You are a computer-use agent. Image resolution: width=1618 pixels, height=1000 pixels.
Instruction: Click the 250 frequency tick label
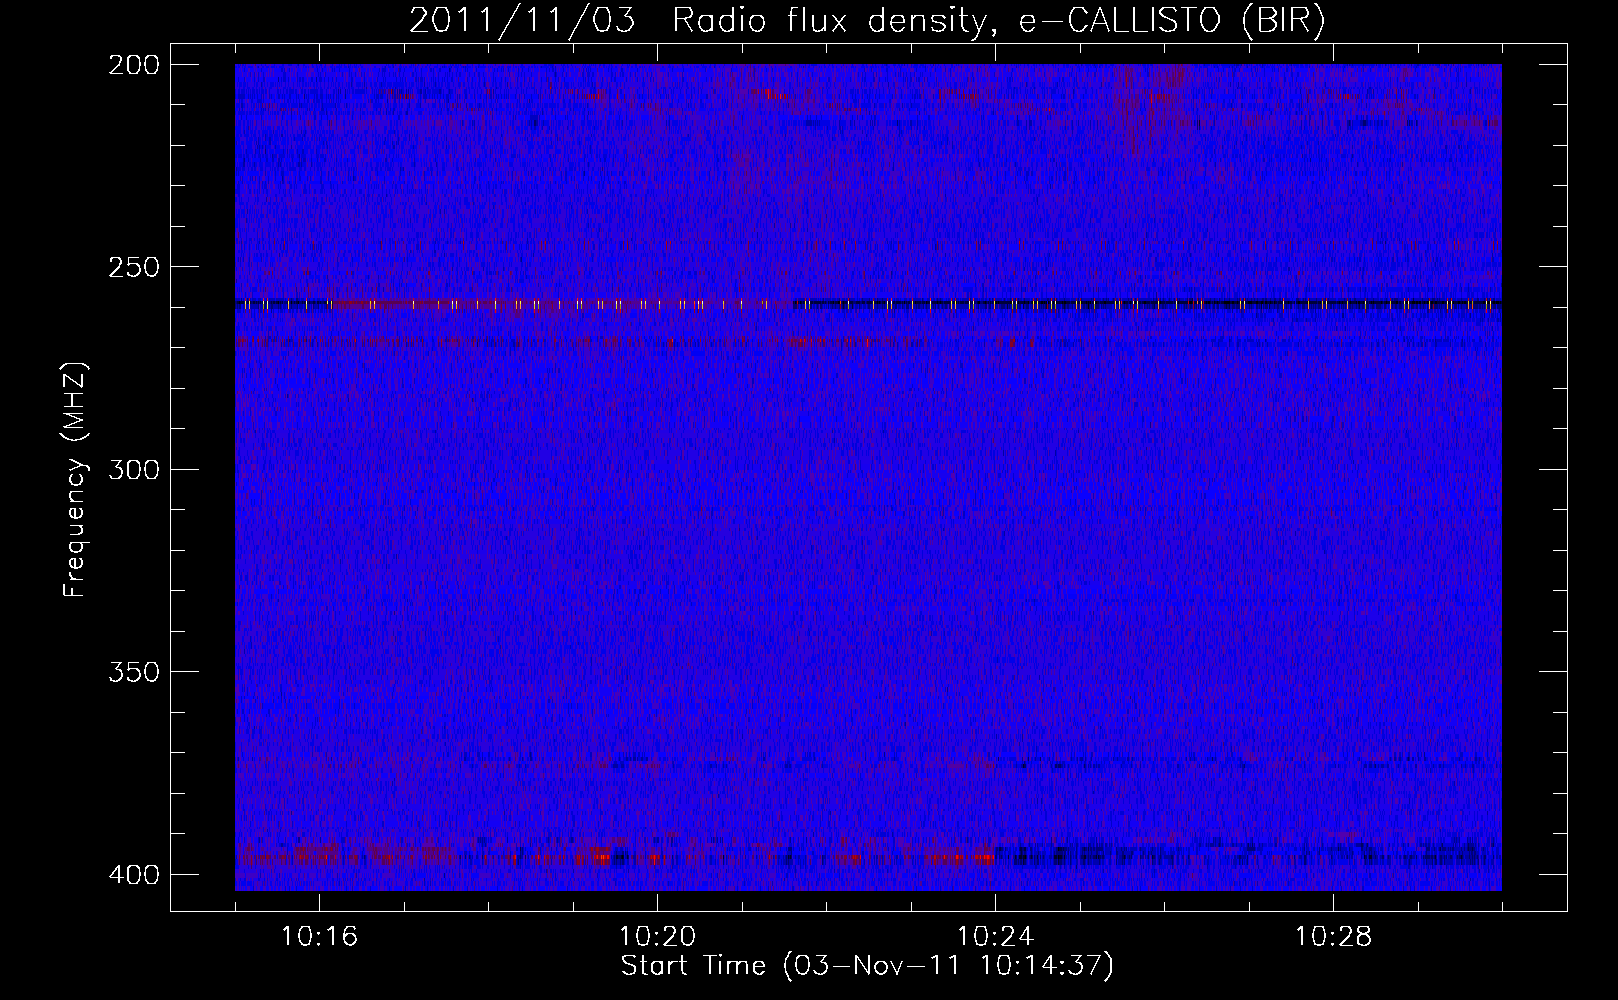[x=133, y=267]
